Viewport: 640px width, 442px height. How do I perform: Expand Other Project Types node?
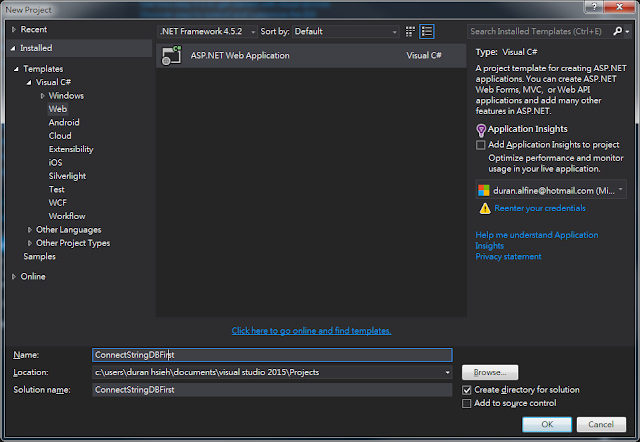pyautogui.click(x=29, y=243)
